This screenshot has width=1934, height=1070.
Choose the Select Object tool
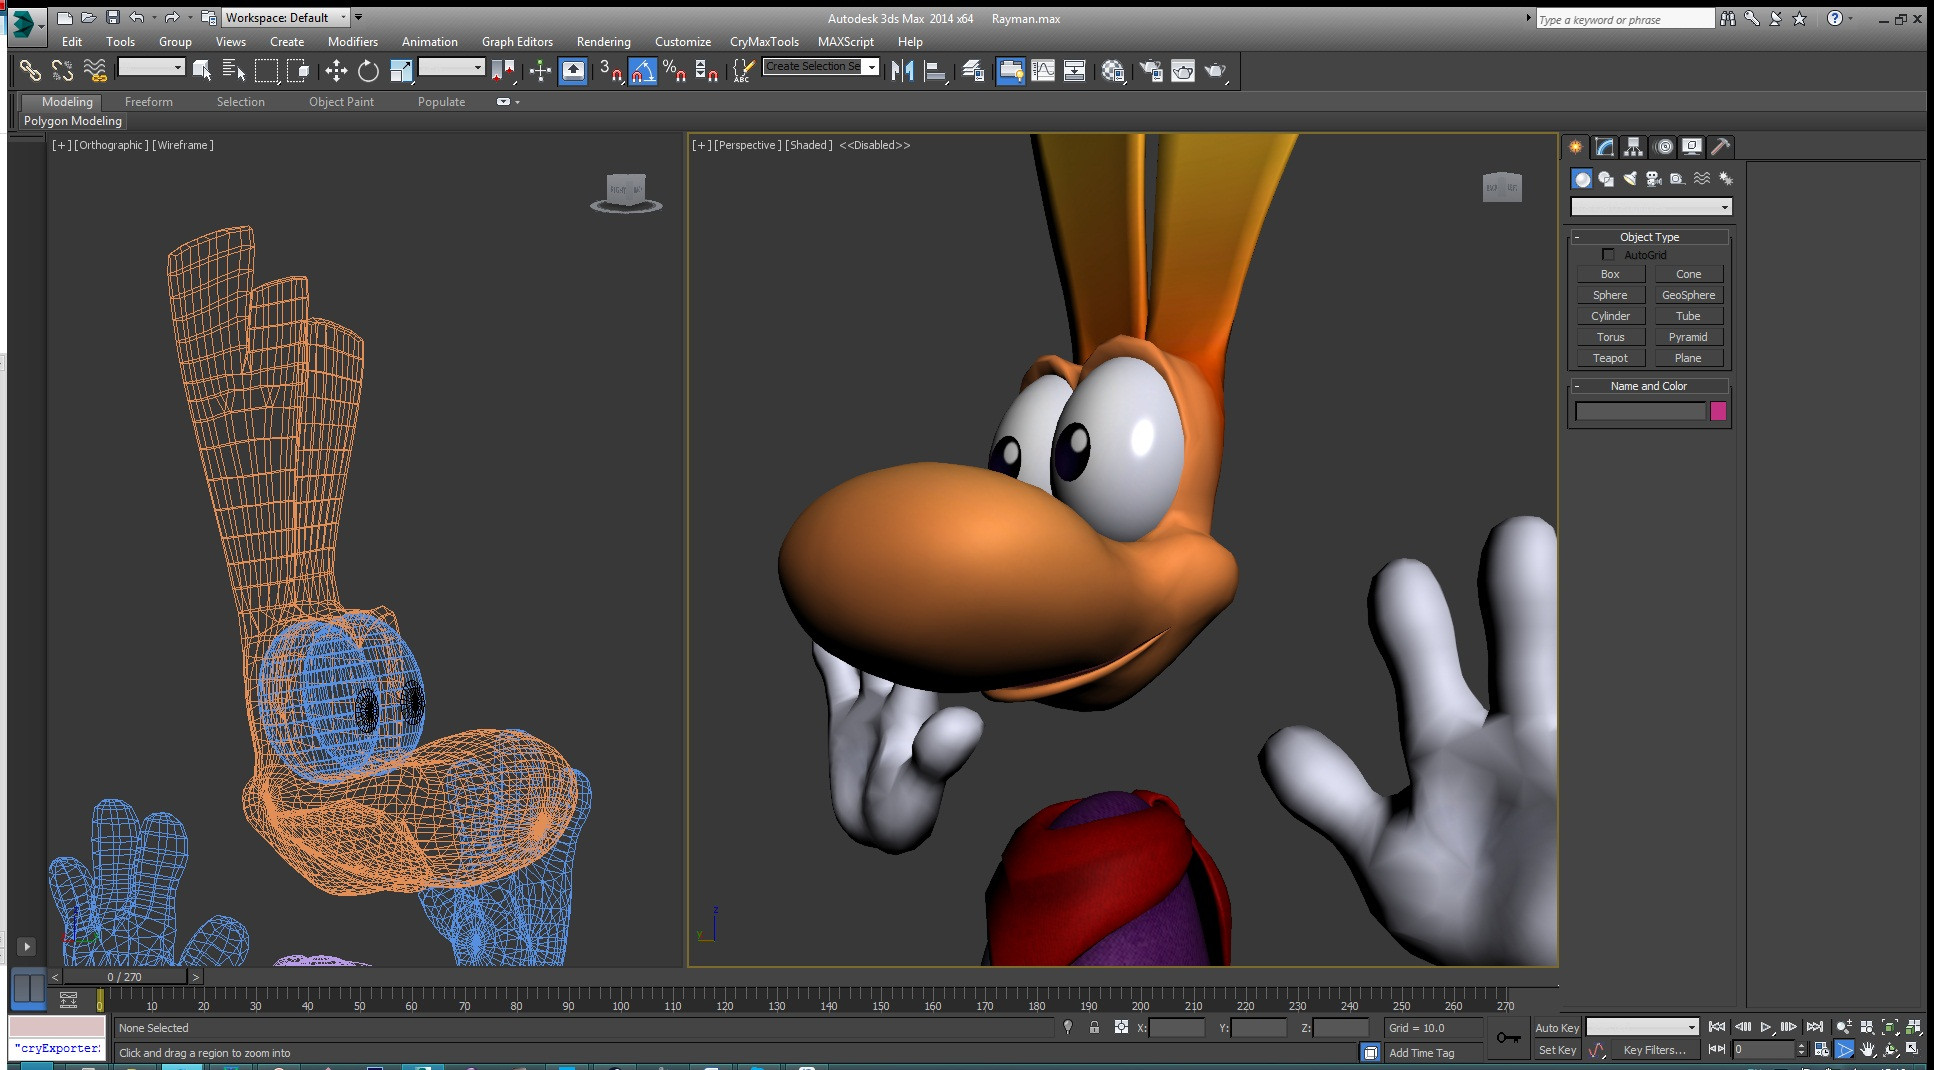[x=202, y=70]
